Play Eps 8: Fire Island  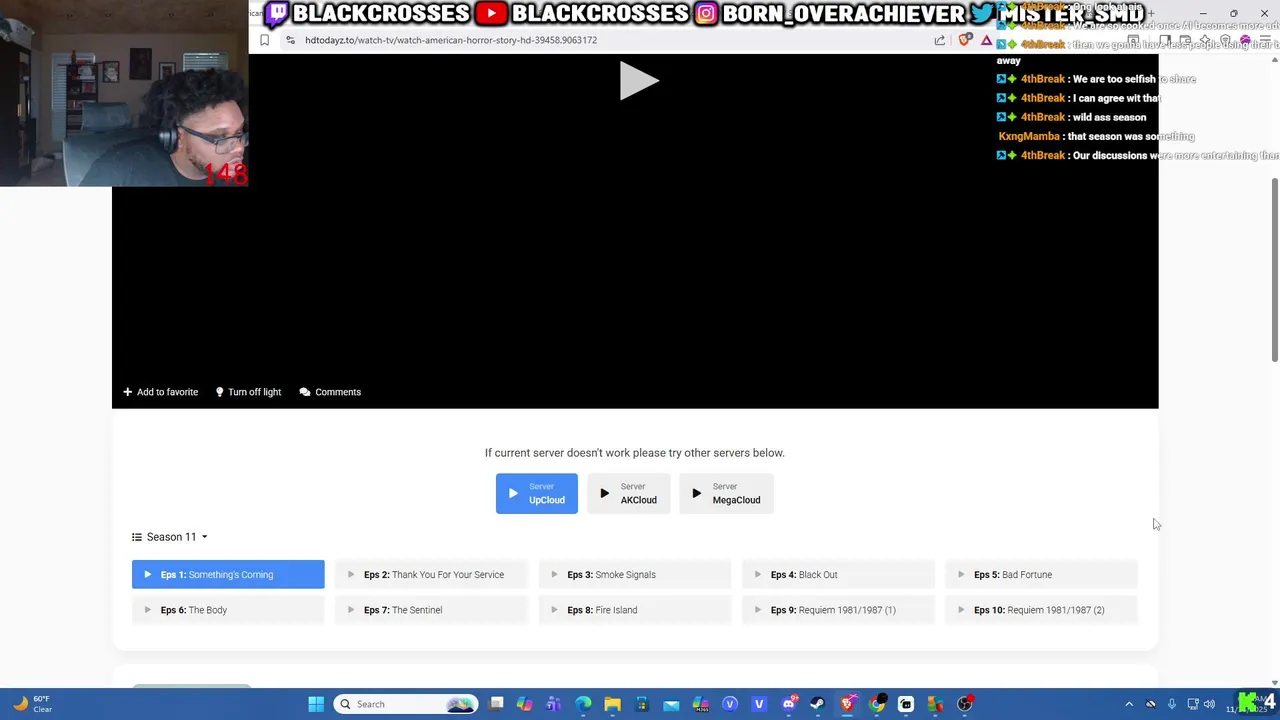point(635,610)
